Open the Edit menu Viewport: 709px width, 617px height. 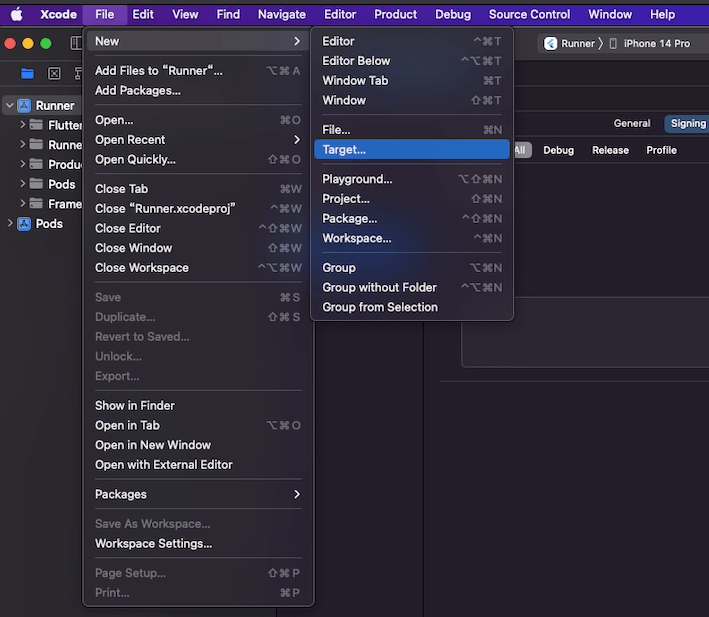point(143,14)
